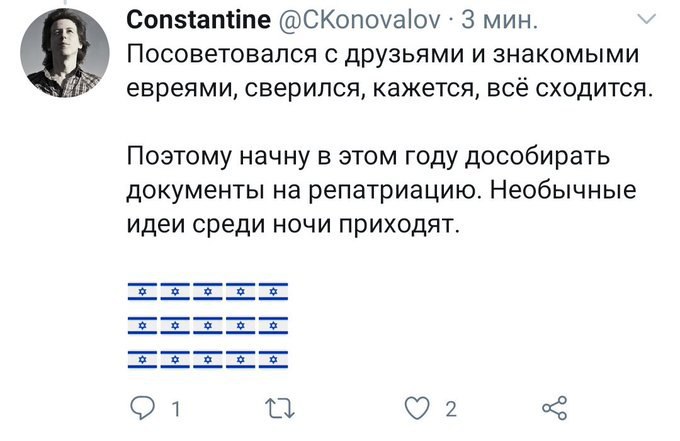This screenshot has width=680, height=441.
Task: Click the first Israeli flag in the top row
Action: pos(143,293)
